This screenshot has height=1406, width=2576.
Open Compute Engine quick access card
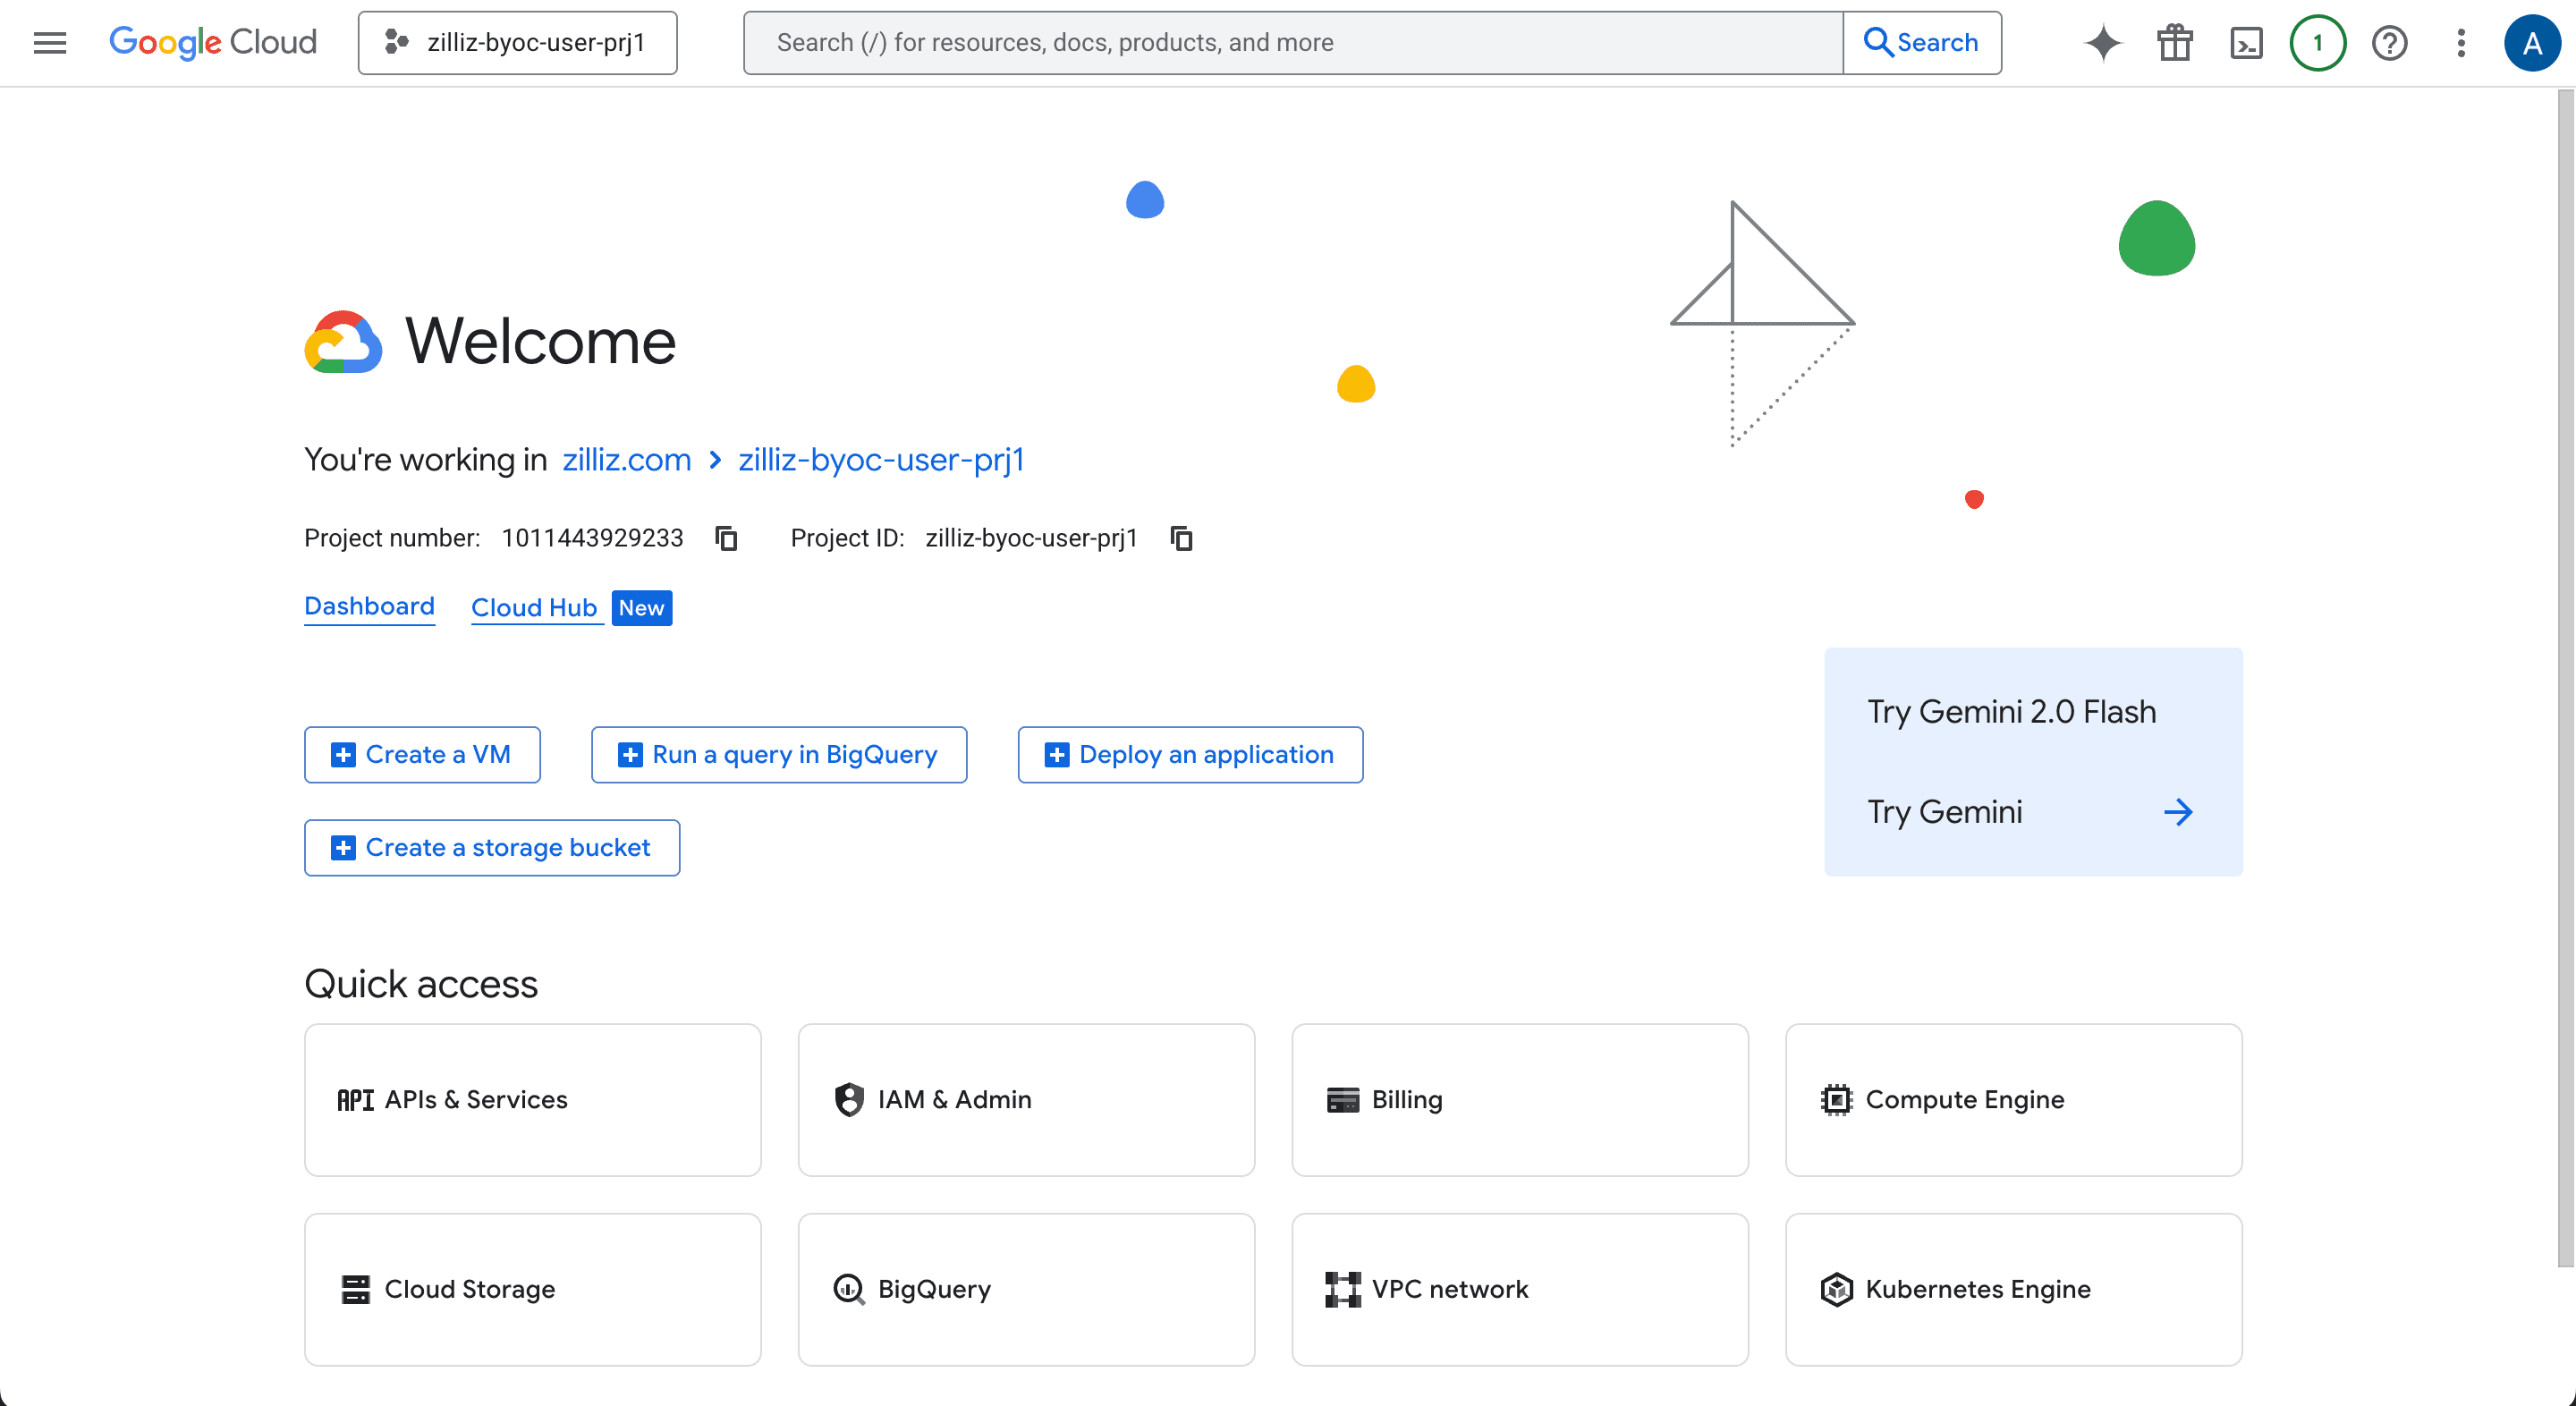pos(2014,1100)
